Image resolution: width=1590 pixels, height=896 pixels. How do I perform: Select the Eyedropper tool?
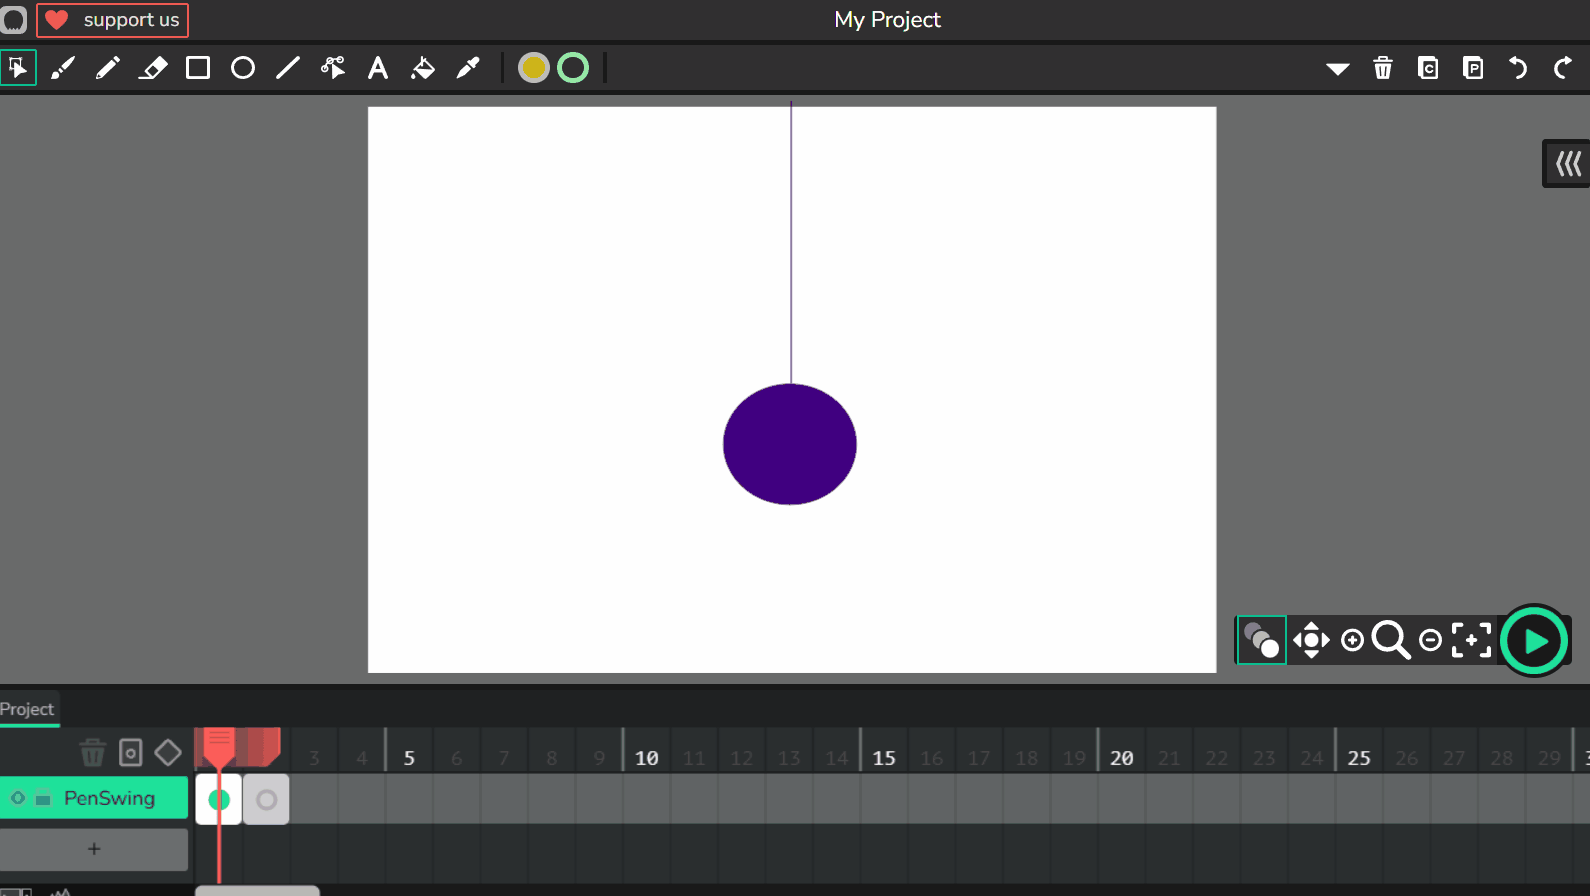tap(468, 68)
